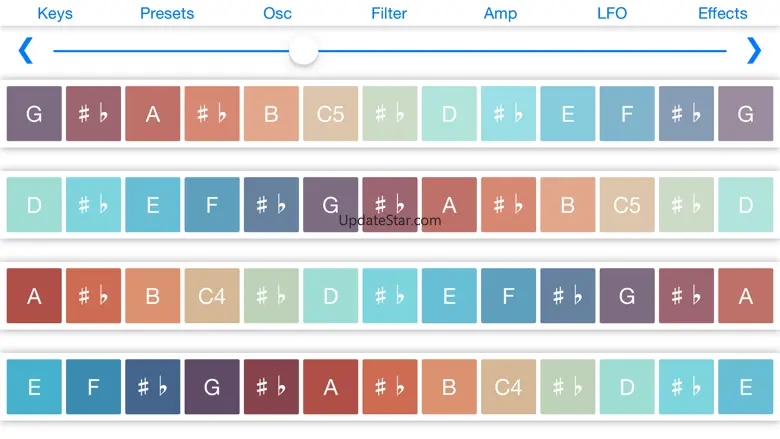Play the red A pad at third row start

[x=34, y=296]
